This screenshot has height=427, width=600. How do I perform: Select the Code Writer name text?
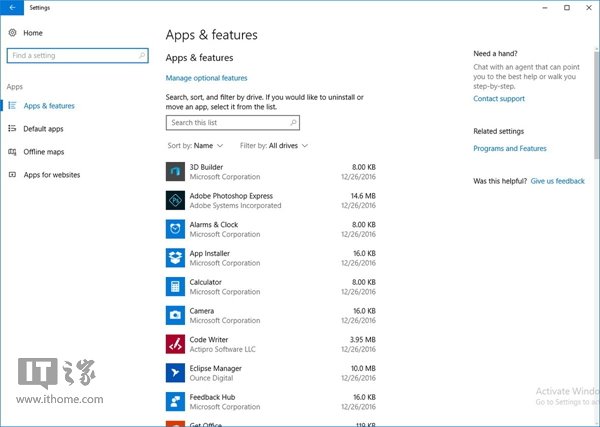(209, 340)
